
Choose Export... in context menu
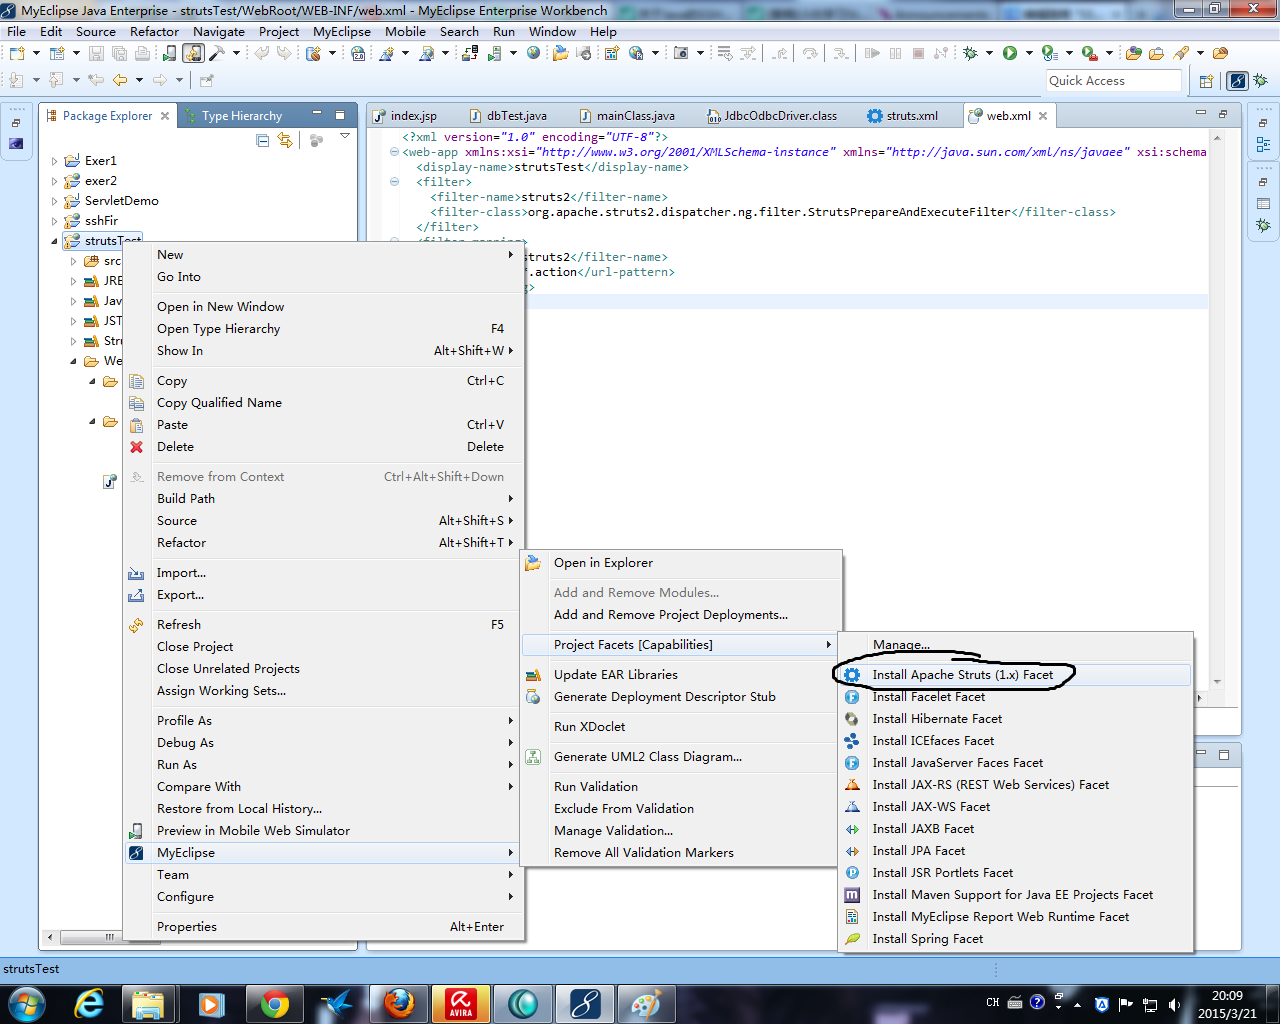tap(323, 595)
